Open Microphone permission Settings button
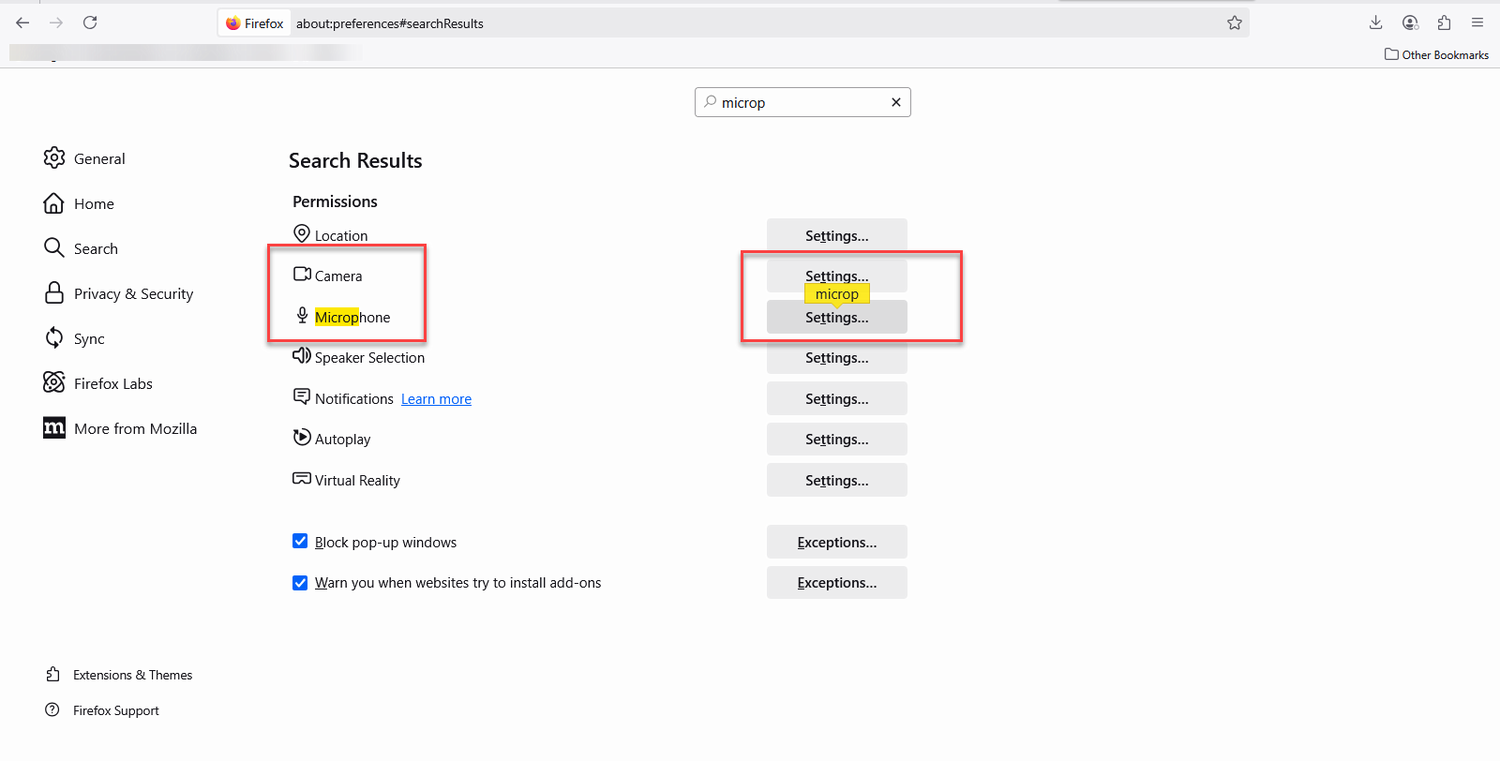This screenshot has height=761, width=1500. pyautogui.click(x=836, y=318)
